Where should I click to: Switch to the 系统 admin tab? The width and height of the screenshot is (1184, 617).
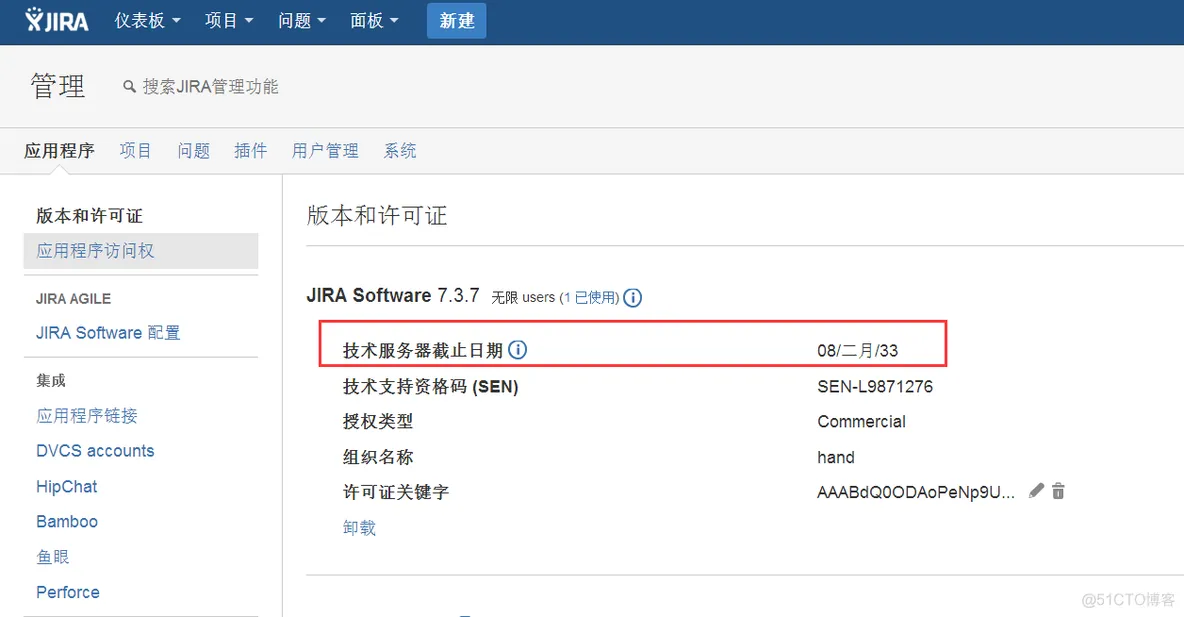pyautogui.click(x=399, y=151)
